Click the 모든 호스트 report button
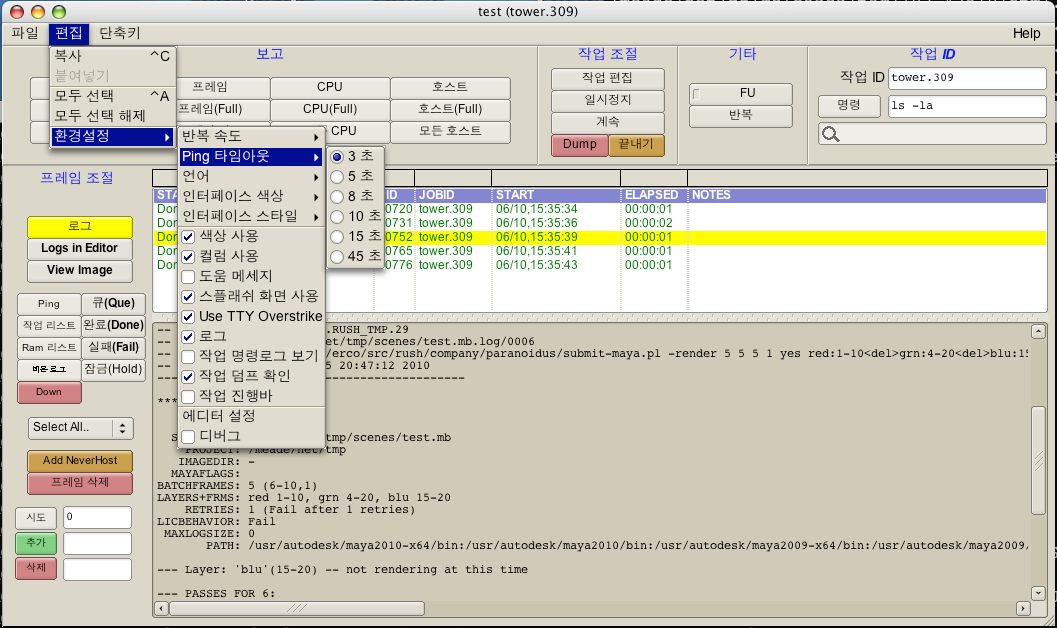This screenshot has width=1057, height=628. pyautogui.click(x=450, y=131)
